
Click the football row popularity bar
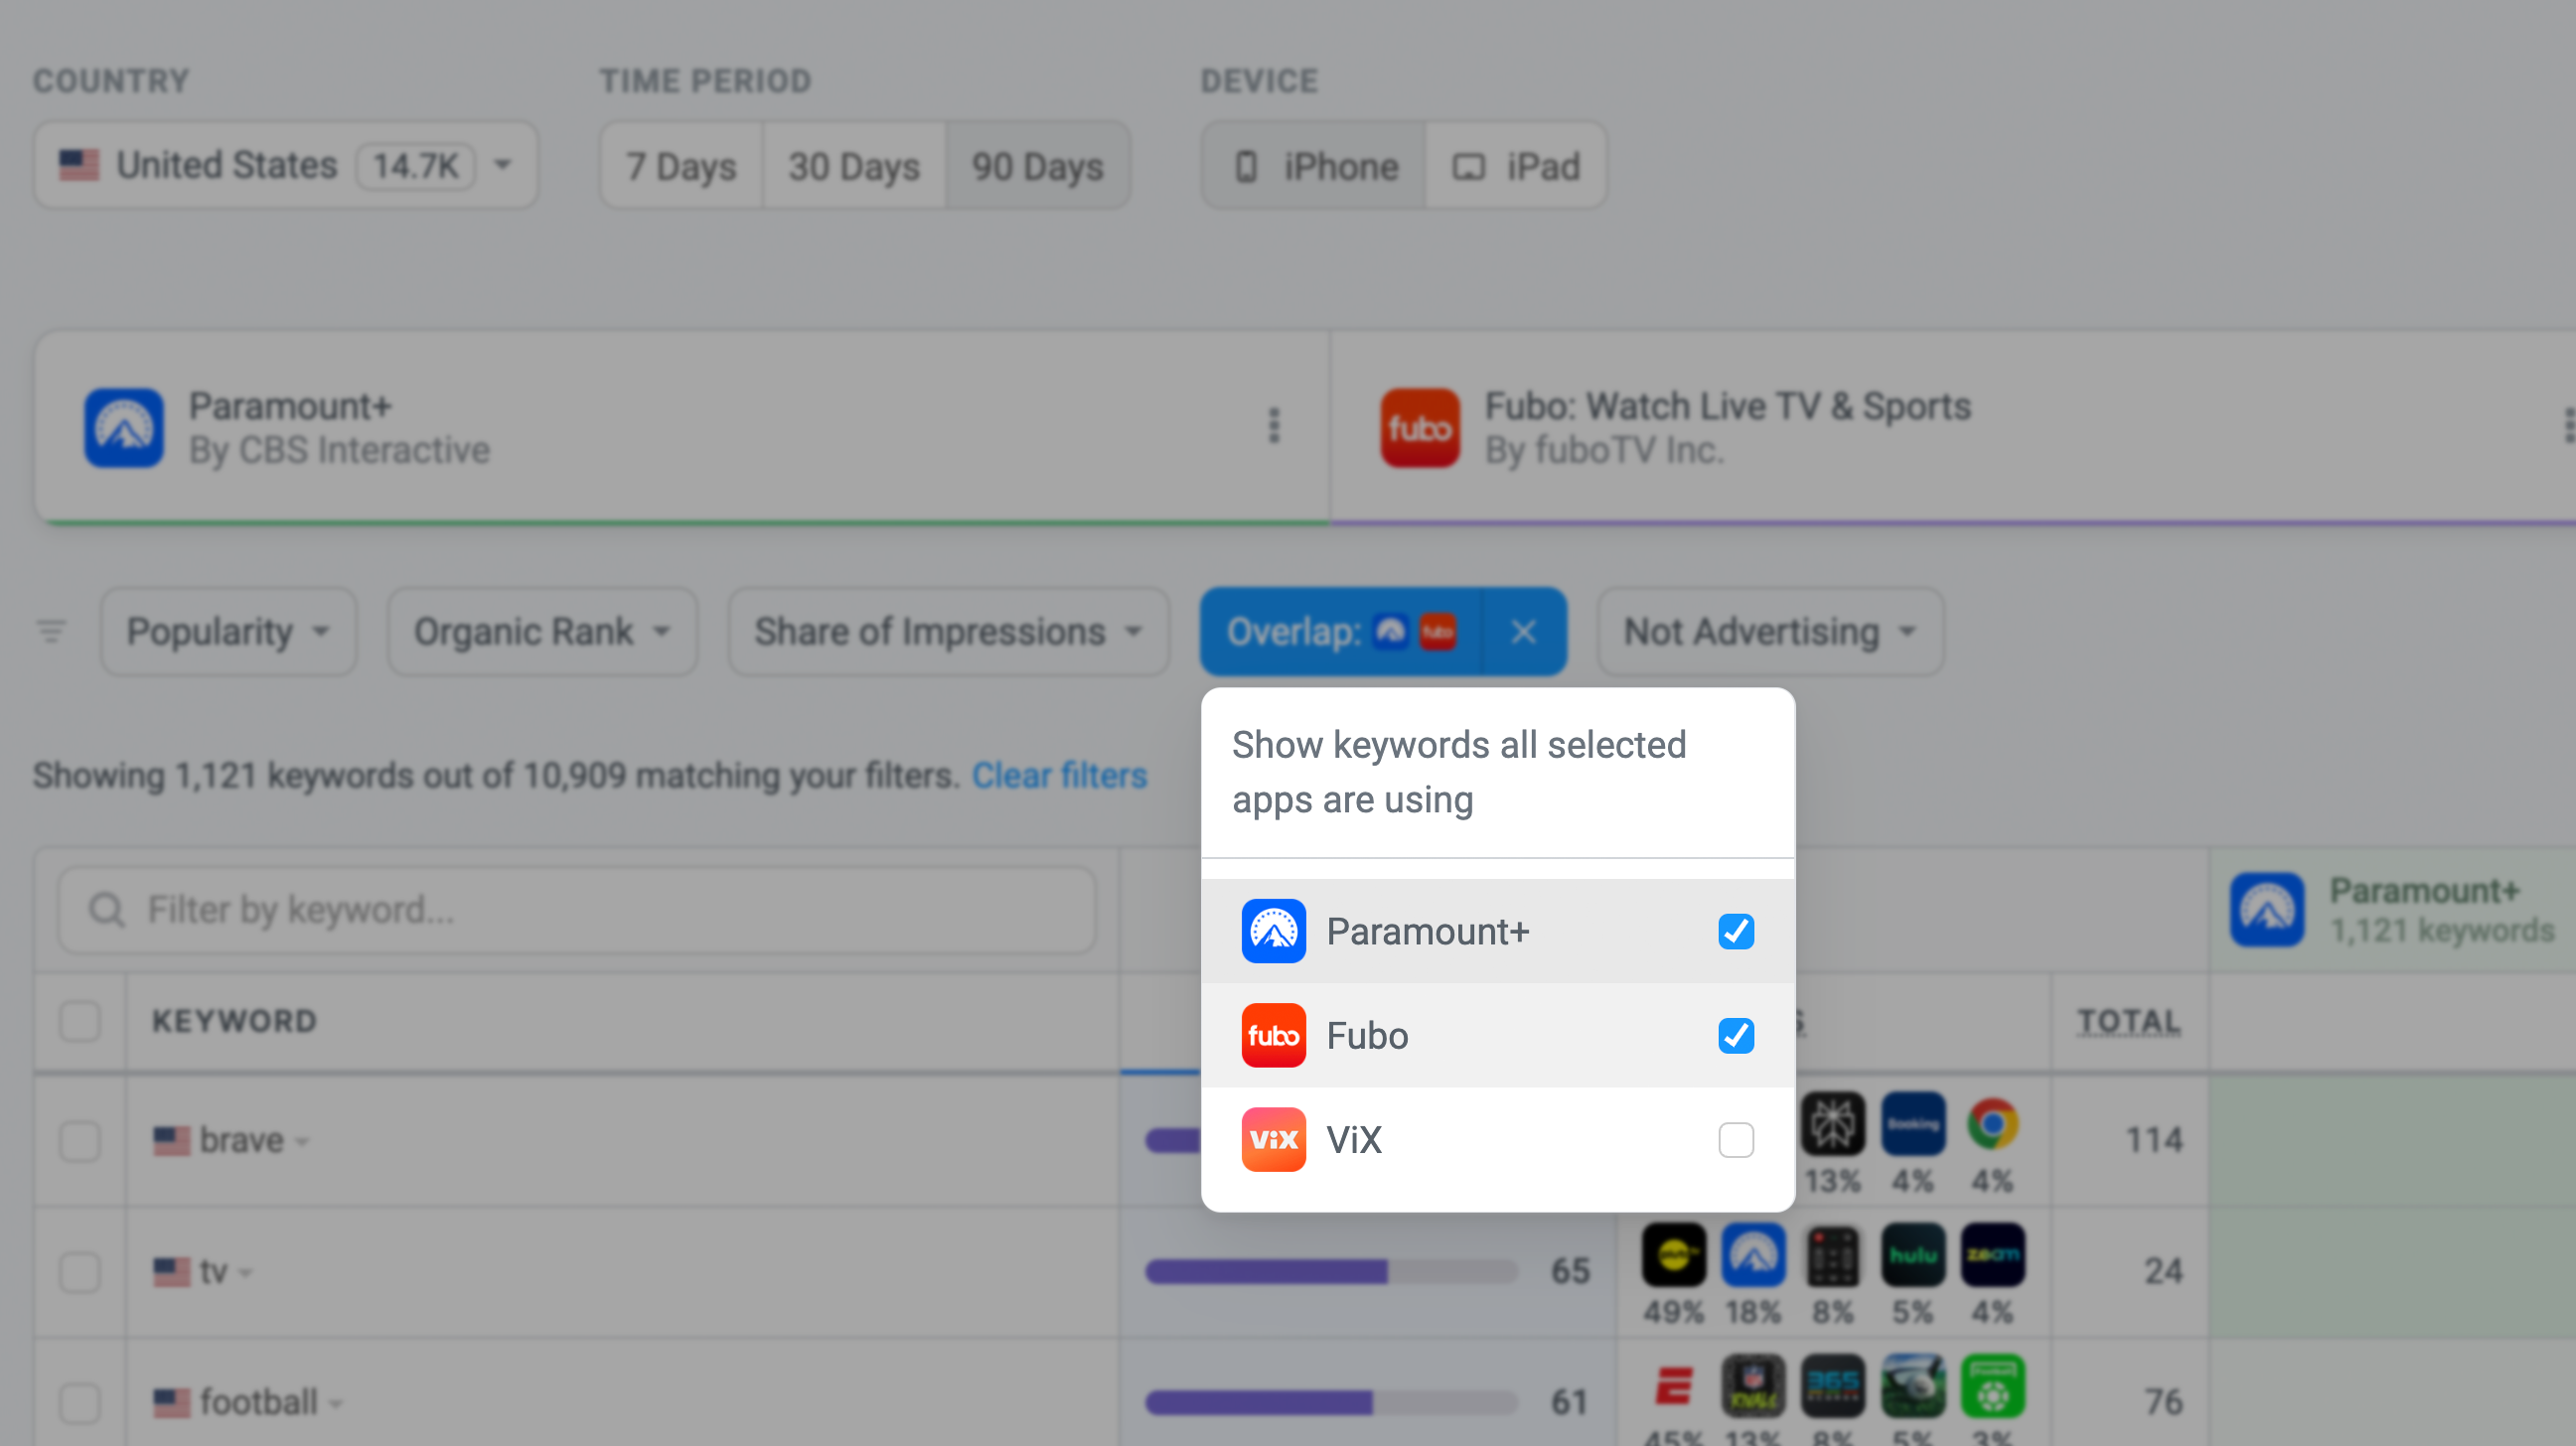(1330, 1402)
